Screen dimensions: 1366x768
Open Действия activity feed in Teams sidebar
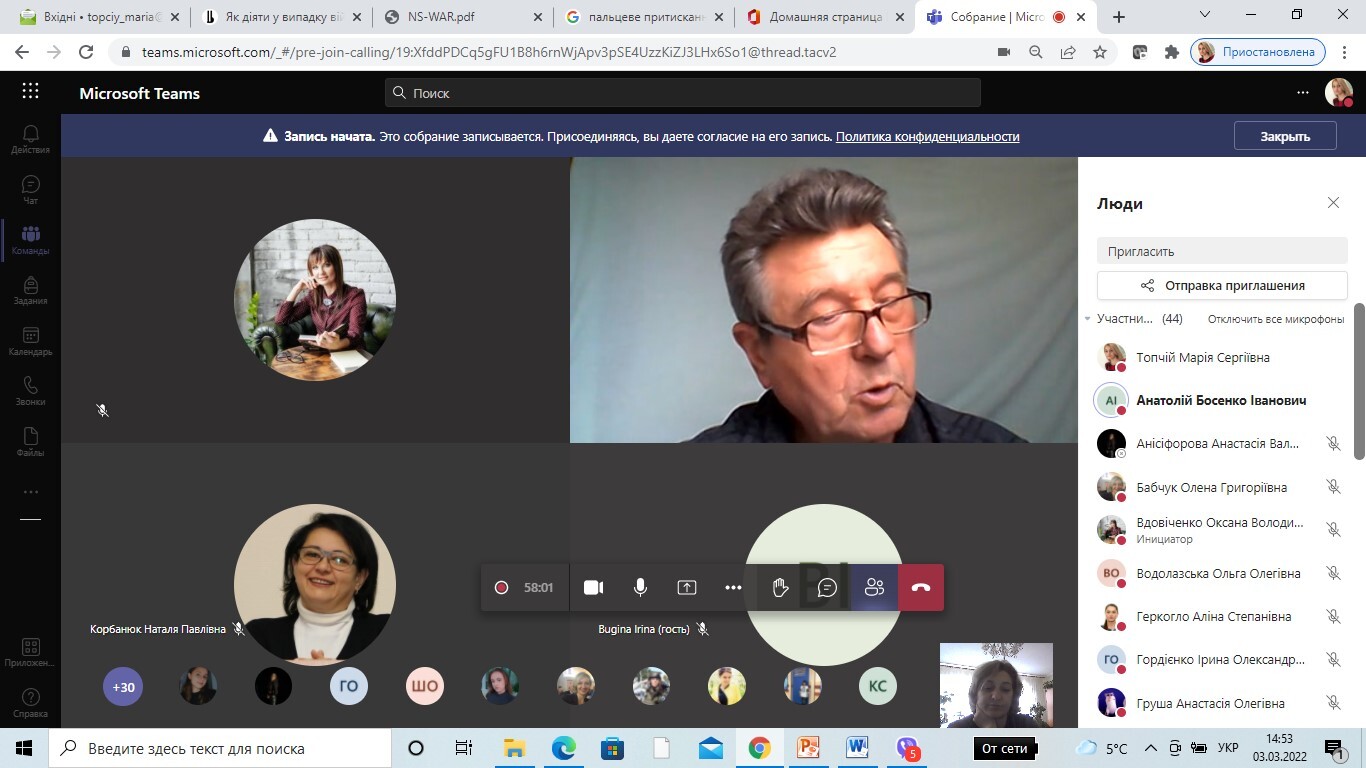[30, 139]
